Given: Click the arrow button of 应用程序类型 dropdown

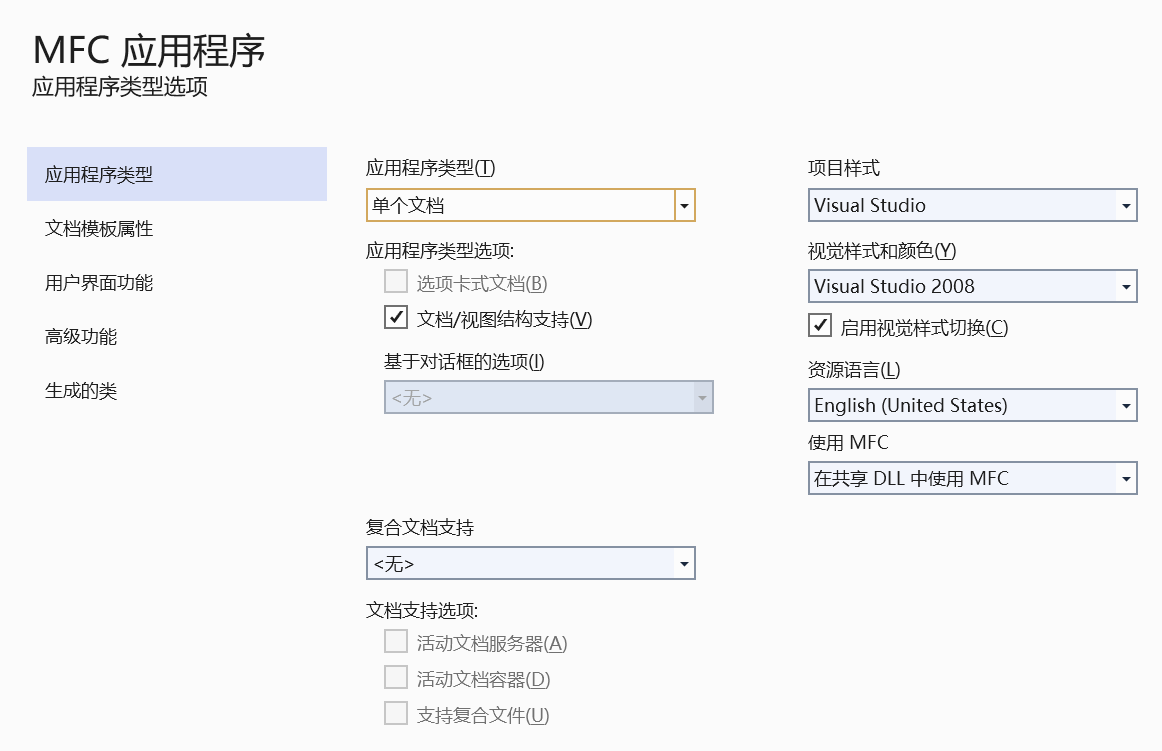Looking at the screenshot, I should tap(685, 205).
